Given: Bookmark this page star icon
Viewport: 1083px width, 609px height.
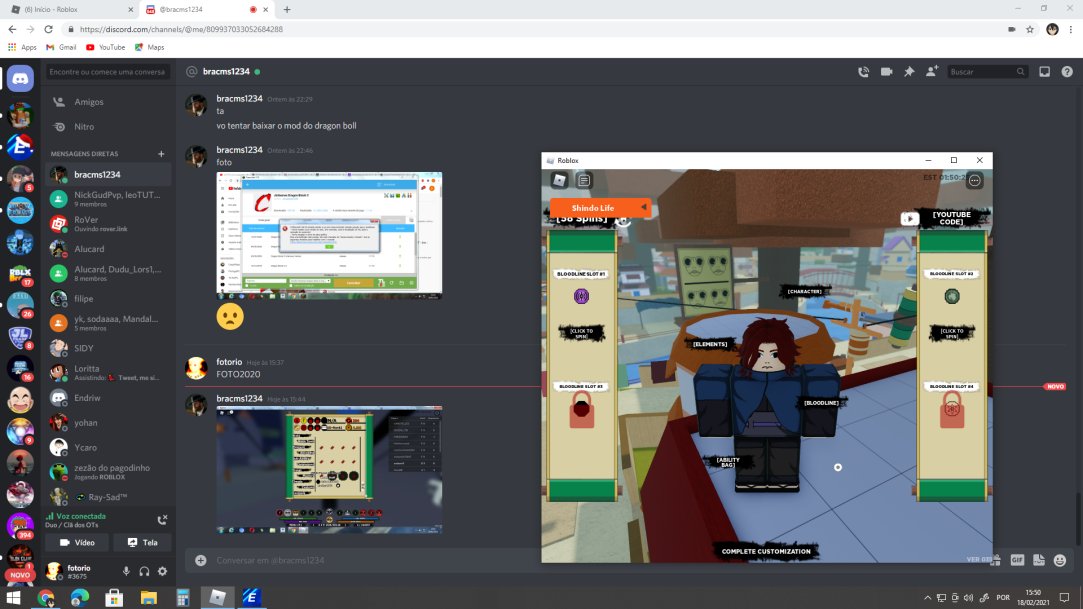Looking at the screenshot, I should 1030,29.
